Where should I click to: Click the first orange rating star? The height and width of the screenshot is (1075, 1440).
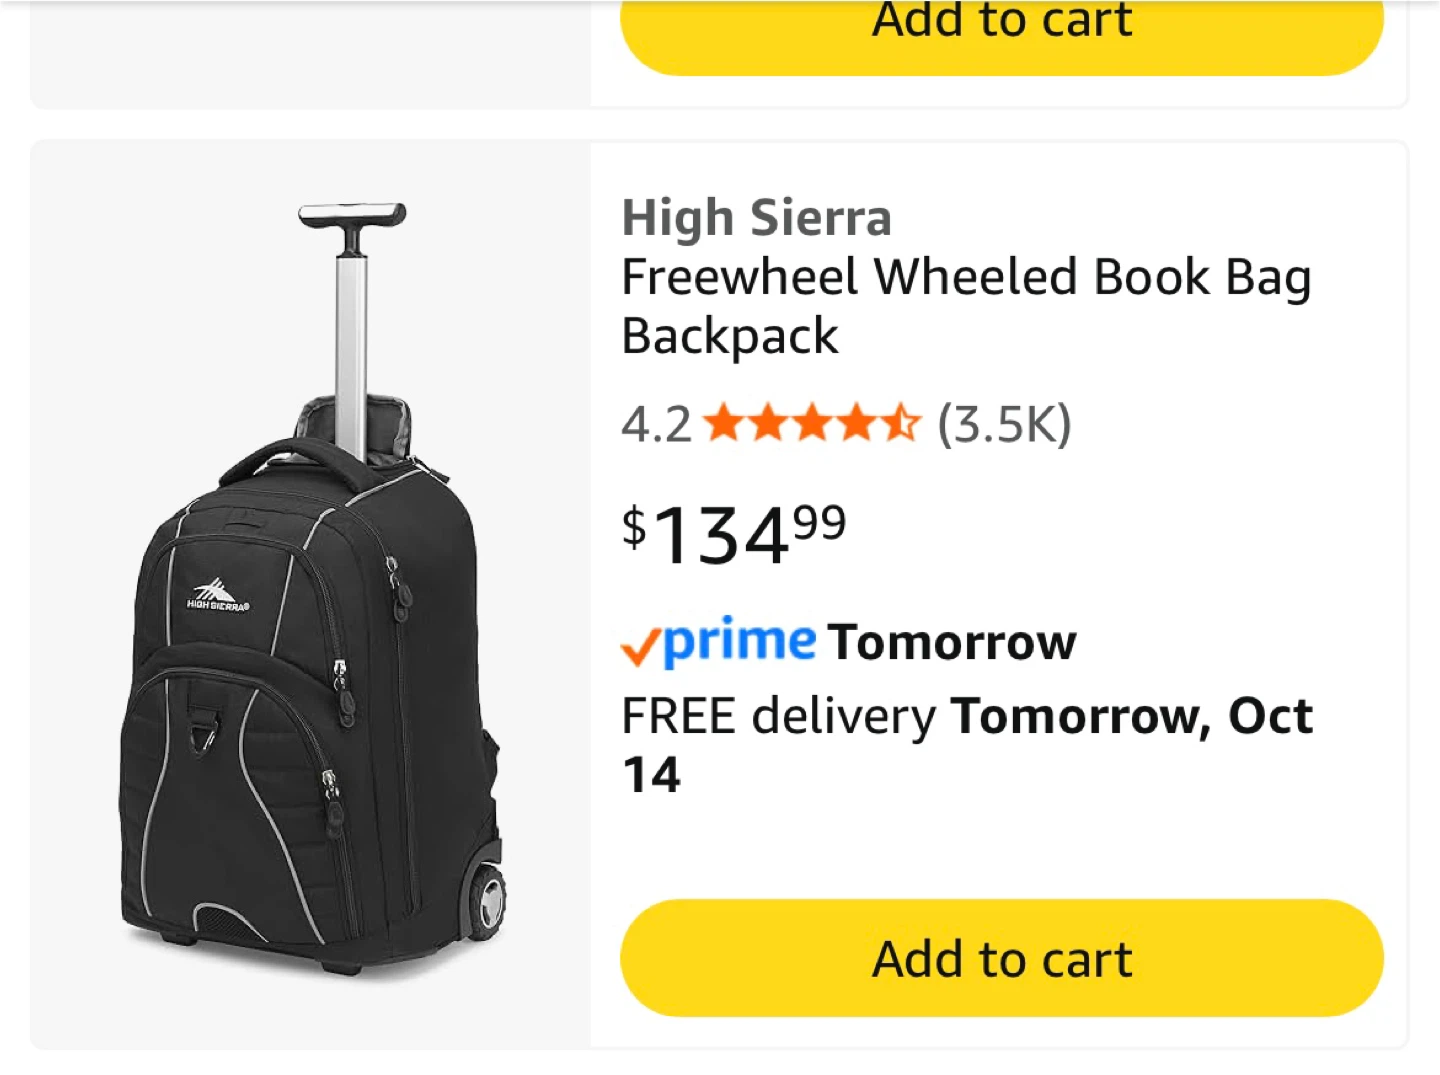click(x=724, y=423)
